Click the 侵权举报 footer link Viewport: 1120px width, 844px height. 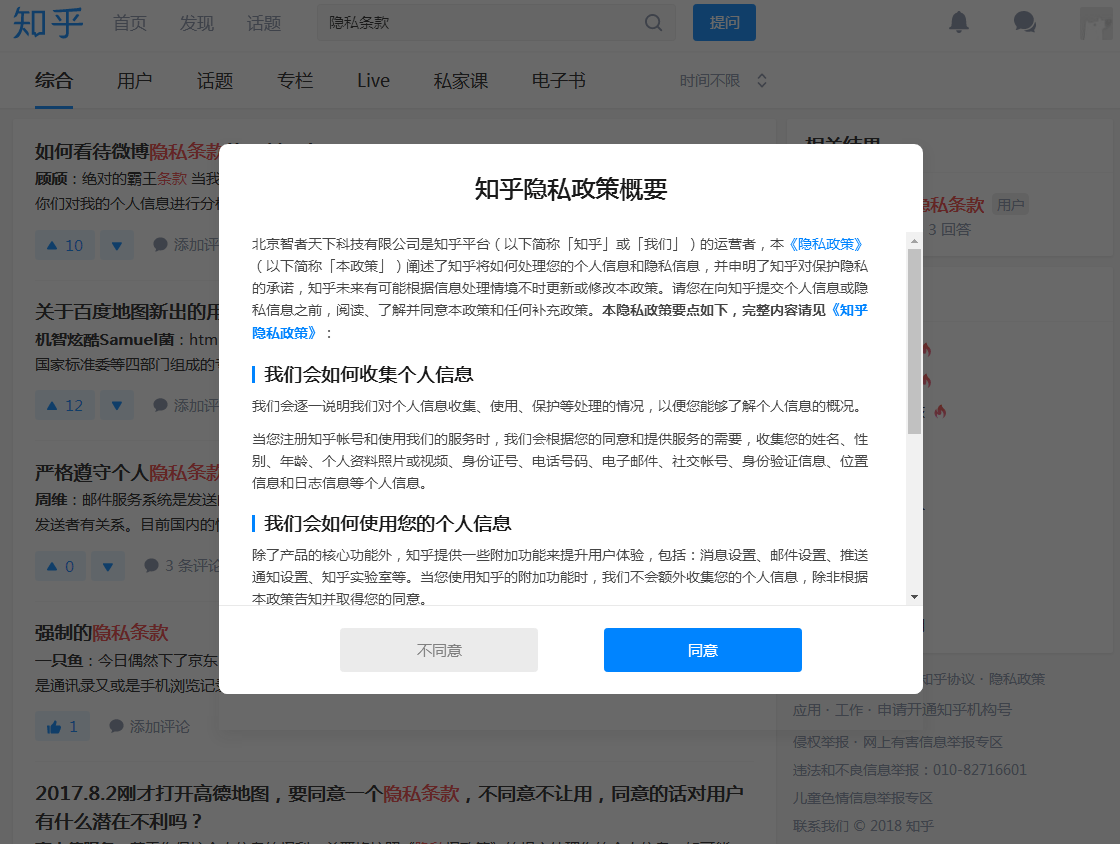[x=821, y=742]
